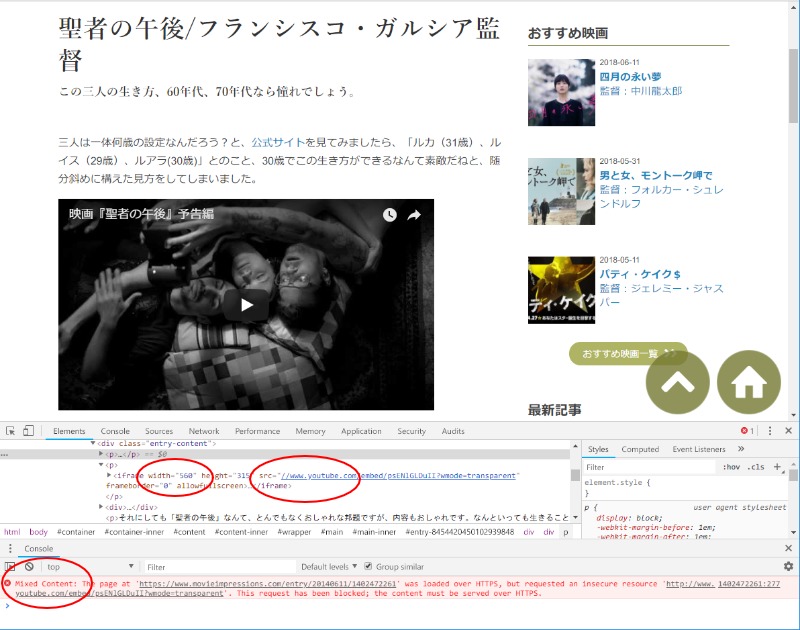Select the Event Listeners sidebar tab
The height and width of the screenshot is (630, 800).
coord(698,449)
